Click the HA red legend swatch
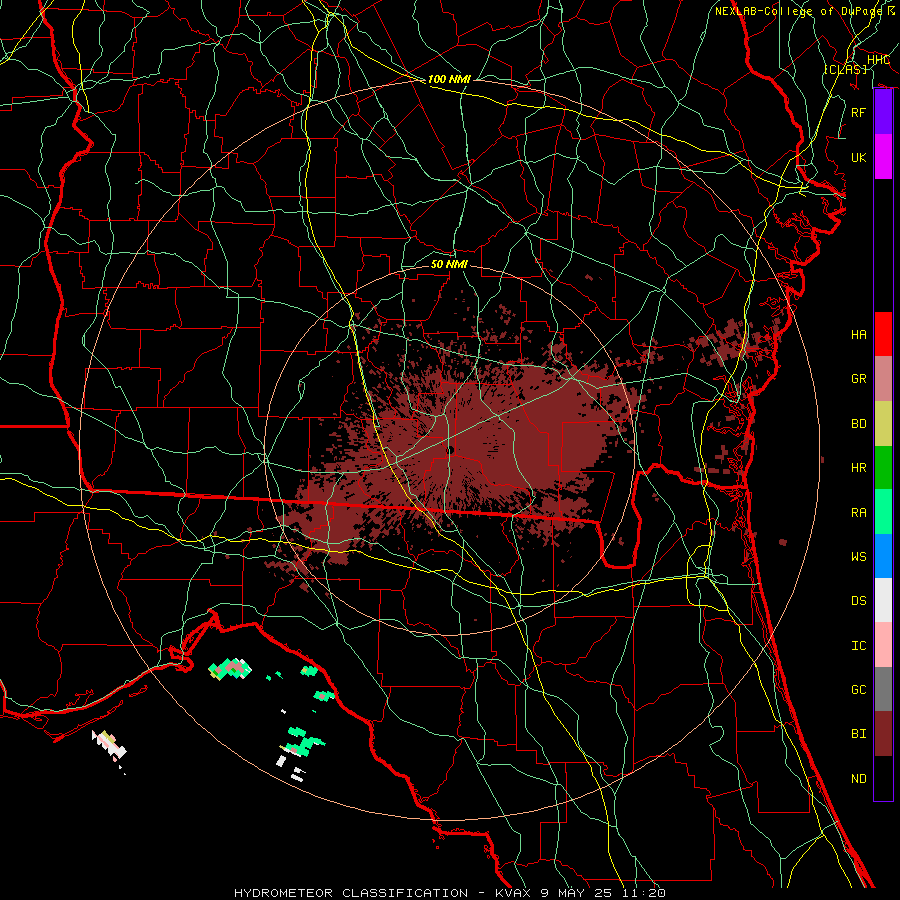The width and height of the screenshot is (900, 900). (x=883, y=334)
